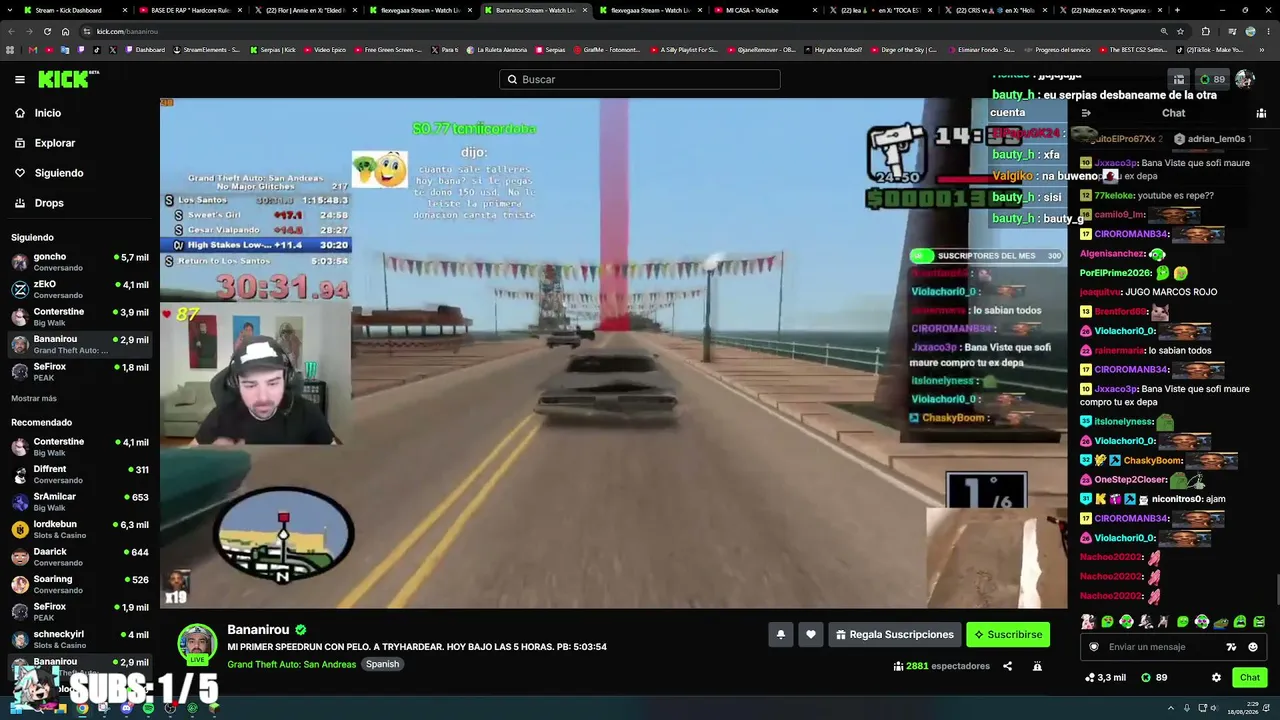Open the 7TV emote icon in chat input
1280x720 pixels.
[x=1231, y=647]
